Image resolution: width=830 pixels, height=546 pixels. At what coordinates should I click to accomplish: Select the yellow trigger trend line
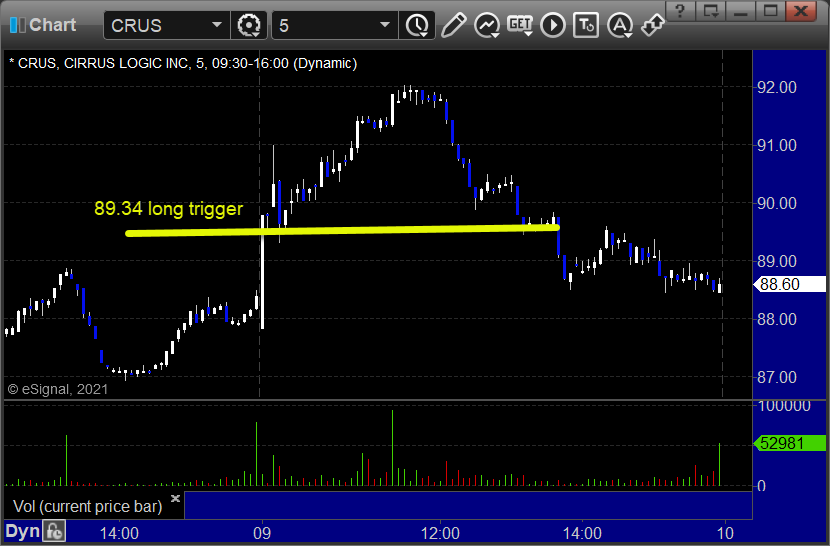pos(342,230)
